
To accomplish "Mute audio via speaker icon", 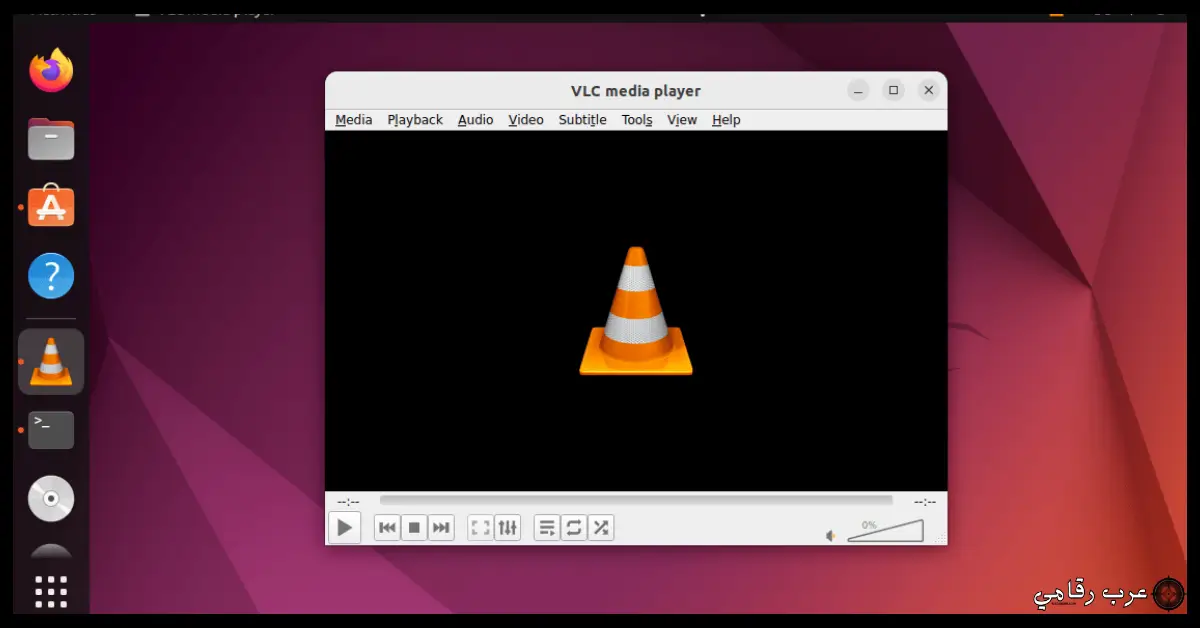I will pyautogui.click(x=831, y=536).
